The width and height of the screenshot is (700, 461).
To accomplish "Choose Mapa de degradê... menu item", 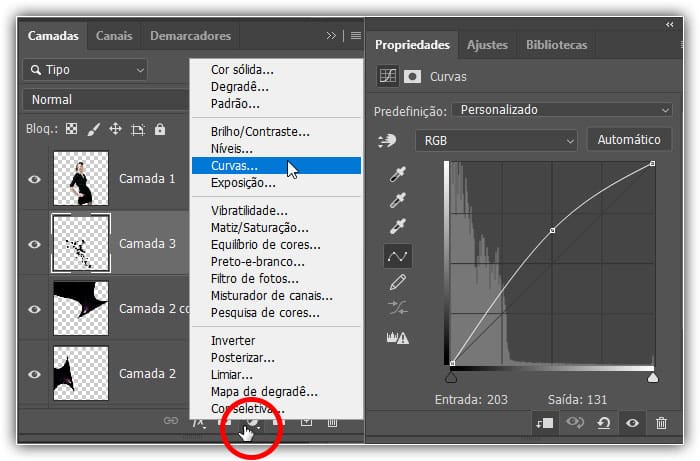I will click(x=276, y=391).
